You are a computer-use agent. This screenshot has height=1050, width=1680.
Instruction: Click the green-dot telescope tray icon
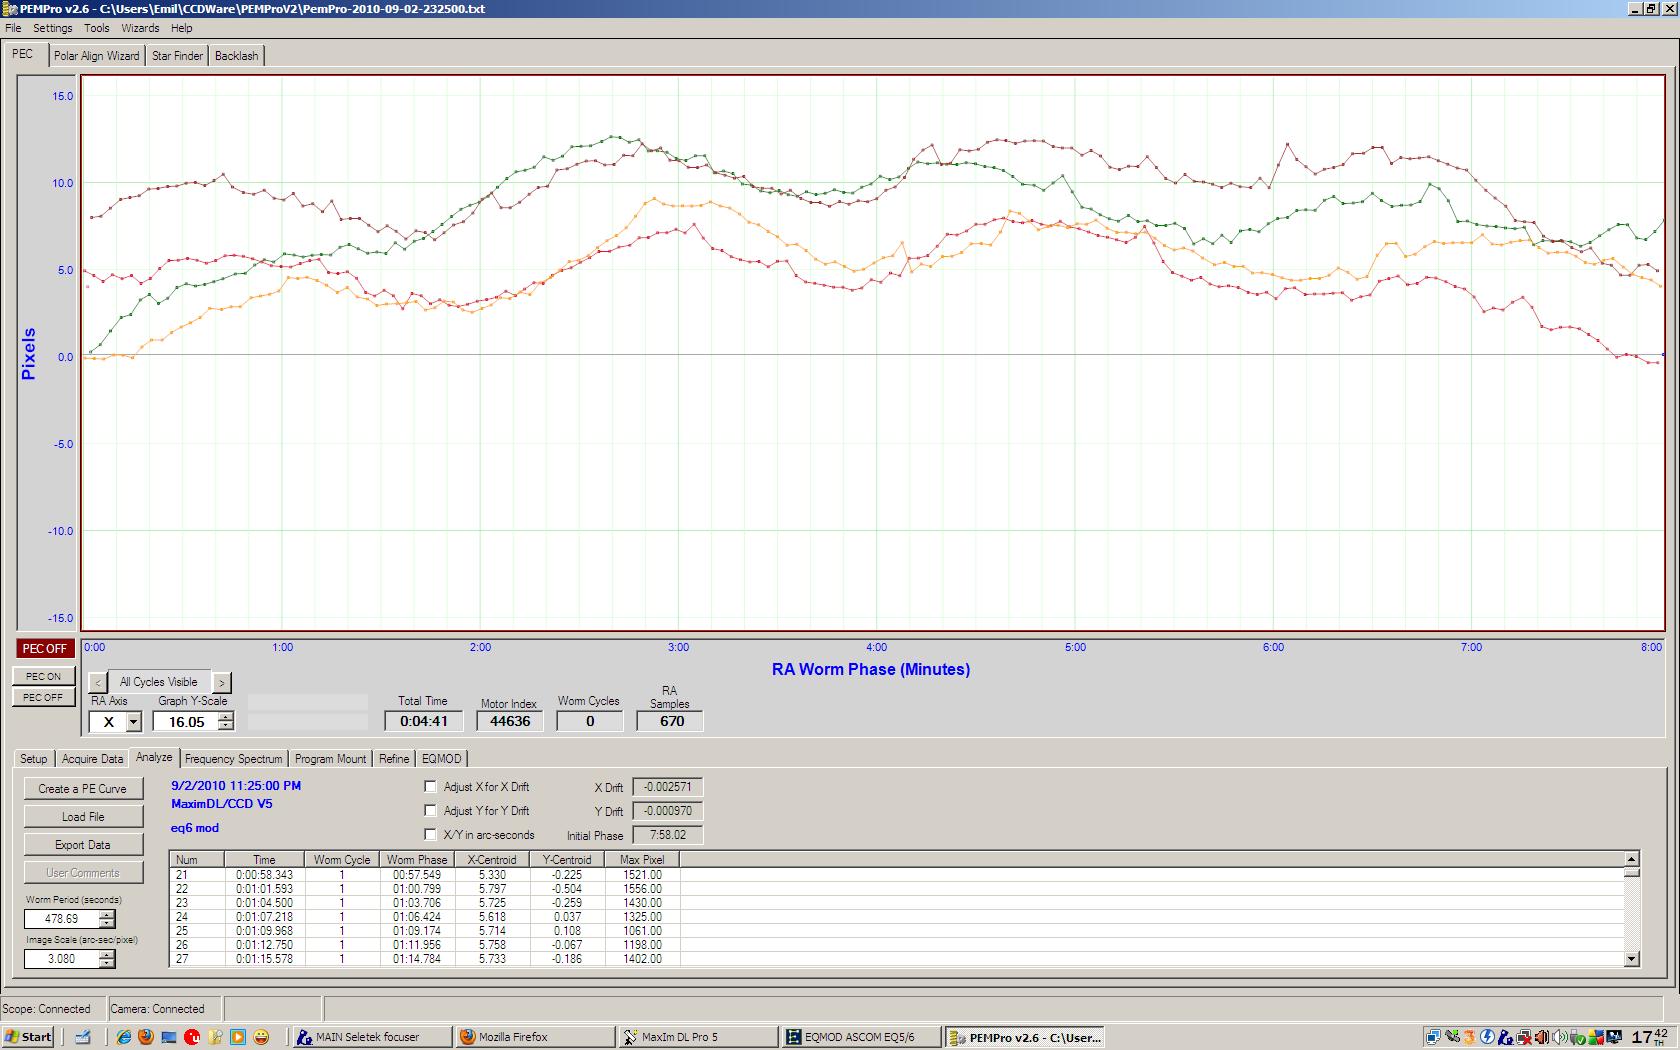pos(1452,1037)
